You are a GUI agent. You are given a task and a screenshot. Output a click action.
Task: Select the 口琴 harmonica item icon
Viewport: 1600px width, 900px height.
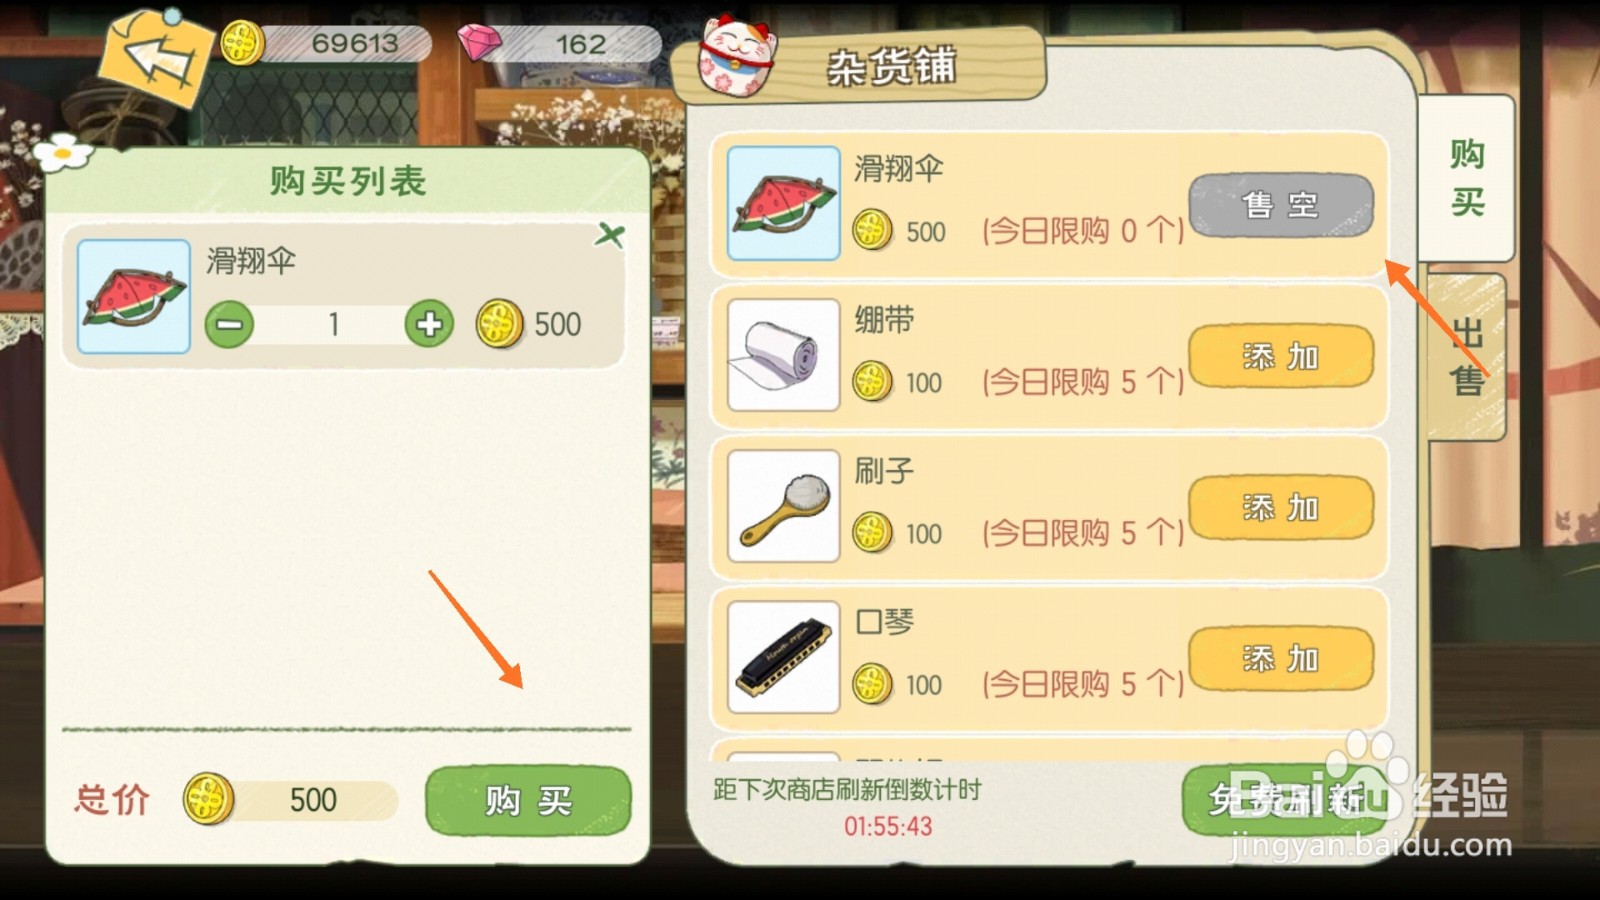tap(783, 657)
